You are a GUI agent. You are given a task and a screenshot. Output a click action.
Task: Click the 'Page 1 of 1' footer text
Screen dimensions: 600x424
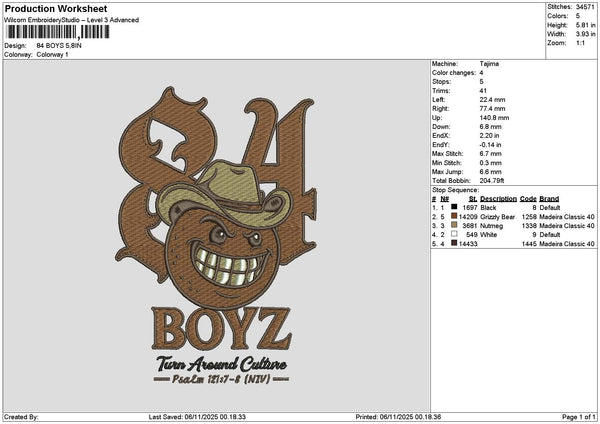click(x=579, y=417)
